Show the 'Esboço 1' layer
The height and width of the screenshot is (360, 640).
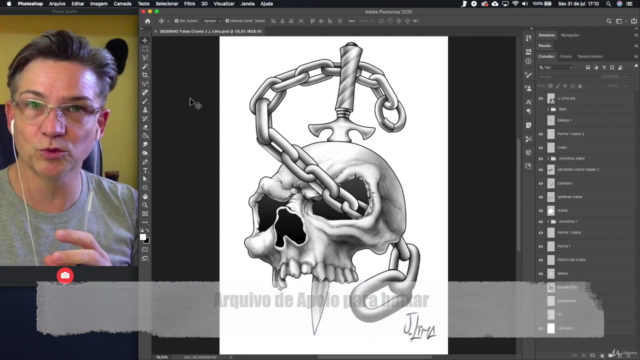click(x=541, y=120)
